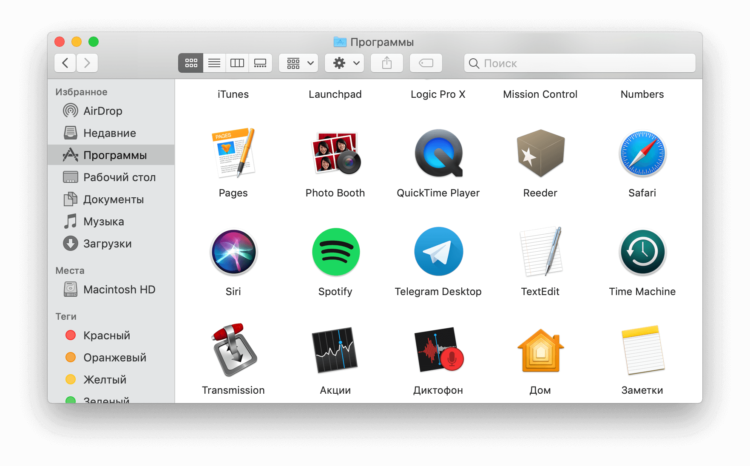
Task: Click the Edit Tags toolbar button
Action: (426, 63)
